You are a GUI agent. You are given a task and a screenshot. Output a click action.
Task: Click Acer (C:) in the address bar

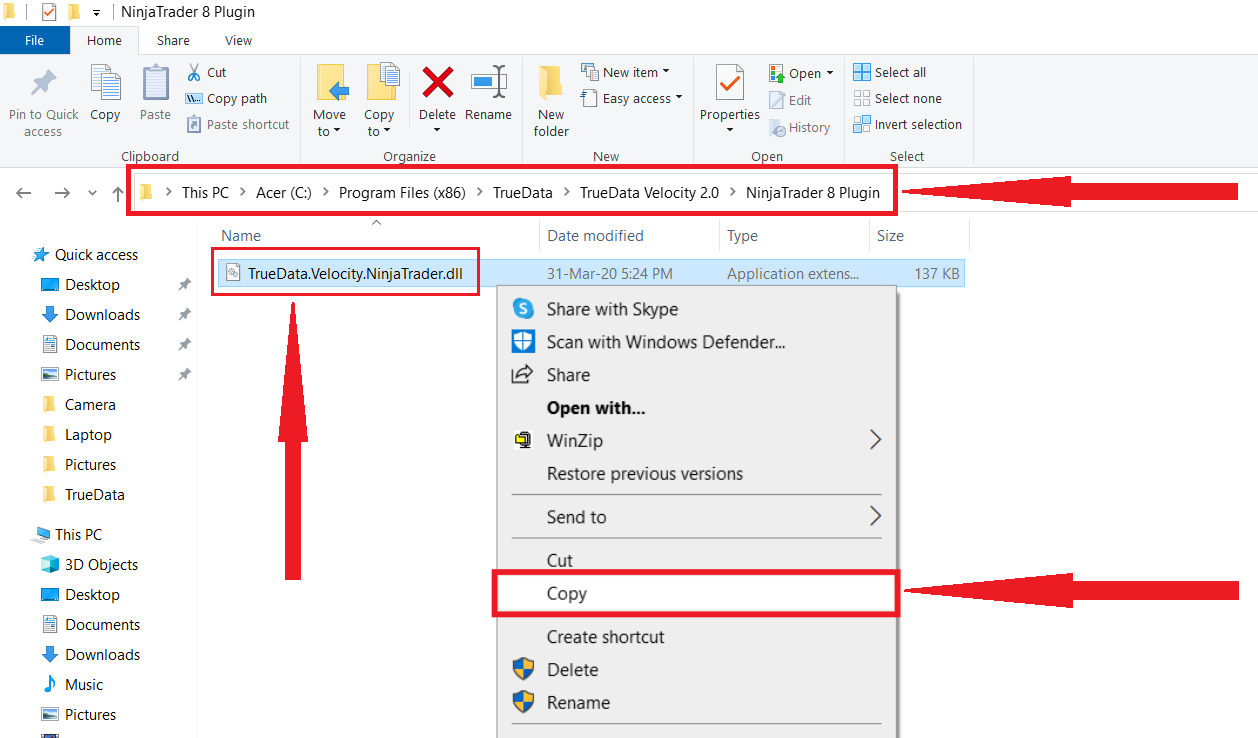[x=284, y=193]
